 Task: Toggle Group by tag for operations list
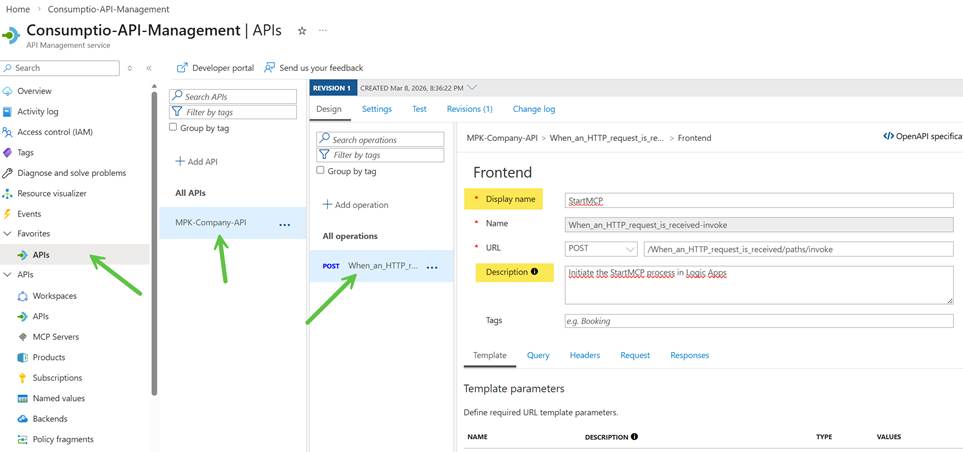[320, 171]
